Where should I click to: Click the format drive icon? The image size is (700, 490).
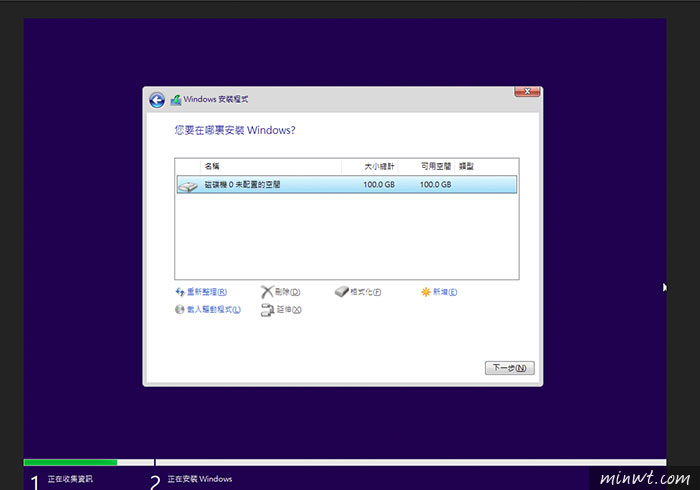(x=342, y=291)
